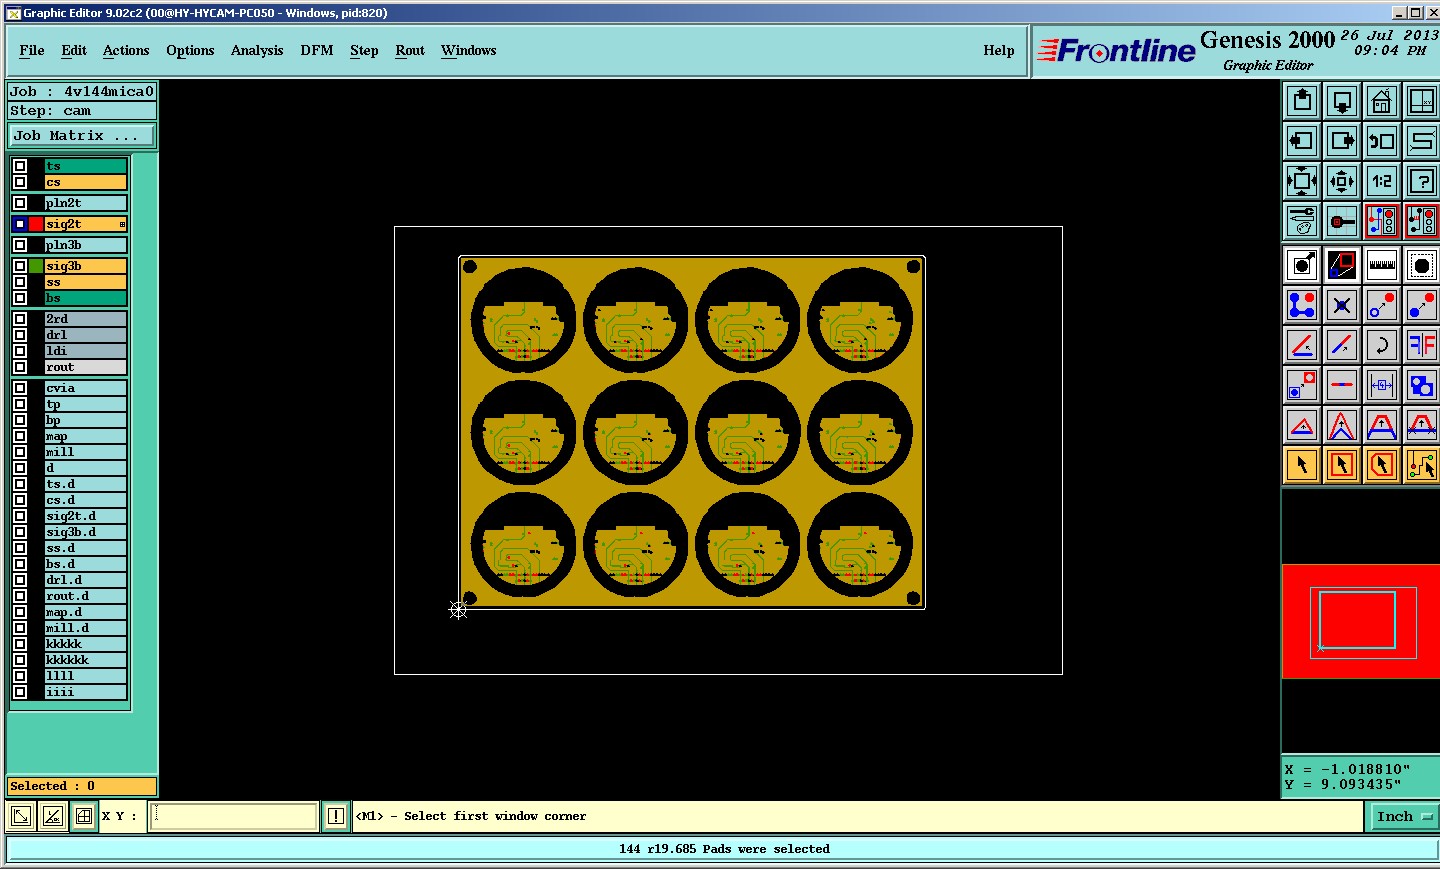1440x869 pixels.
Task: Click the pan up arrow icon
Action: tap(1302, 101)
